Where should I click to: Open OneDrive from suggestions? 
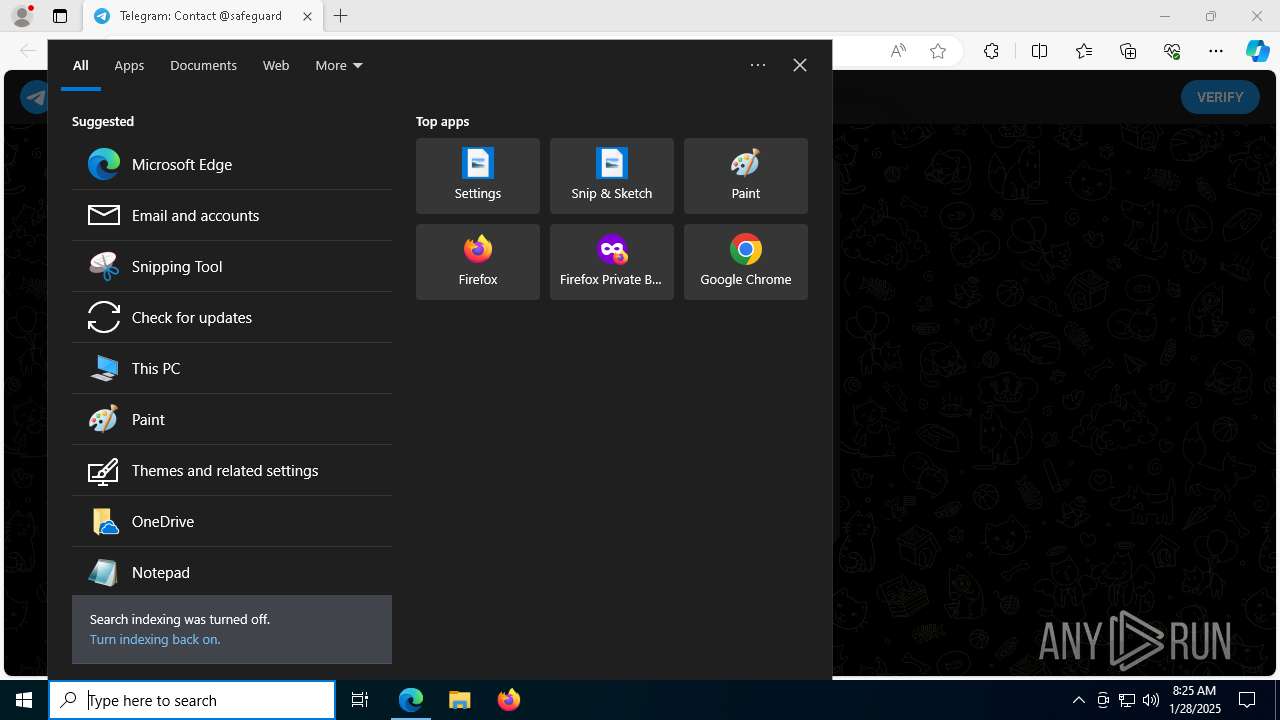(x=232, y=521)
